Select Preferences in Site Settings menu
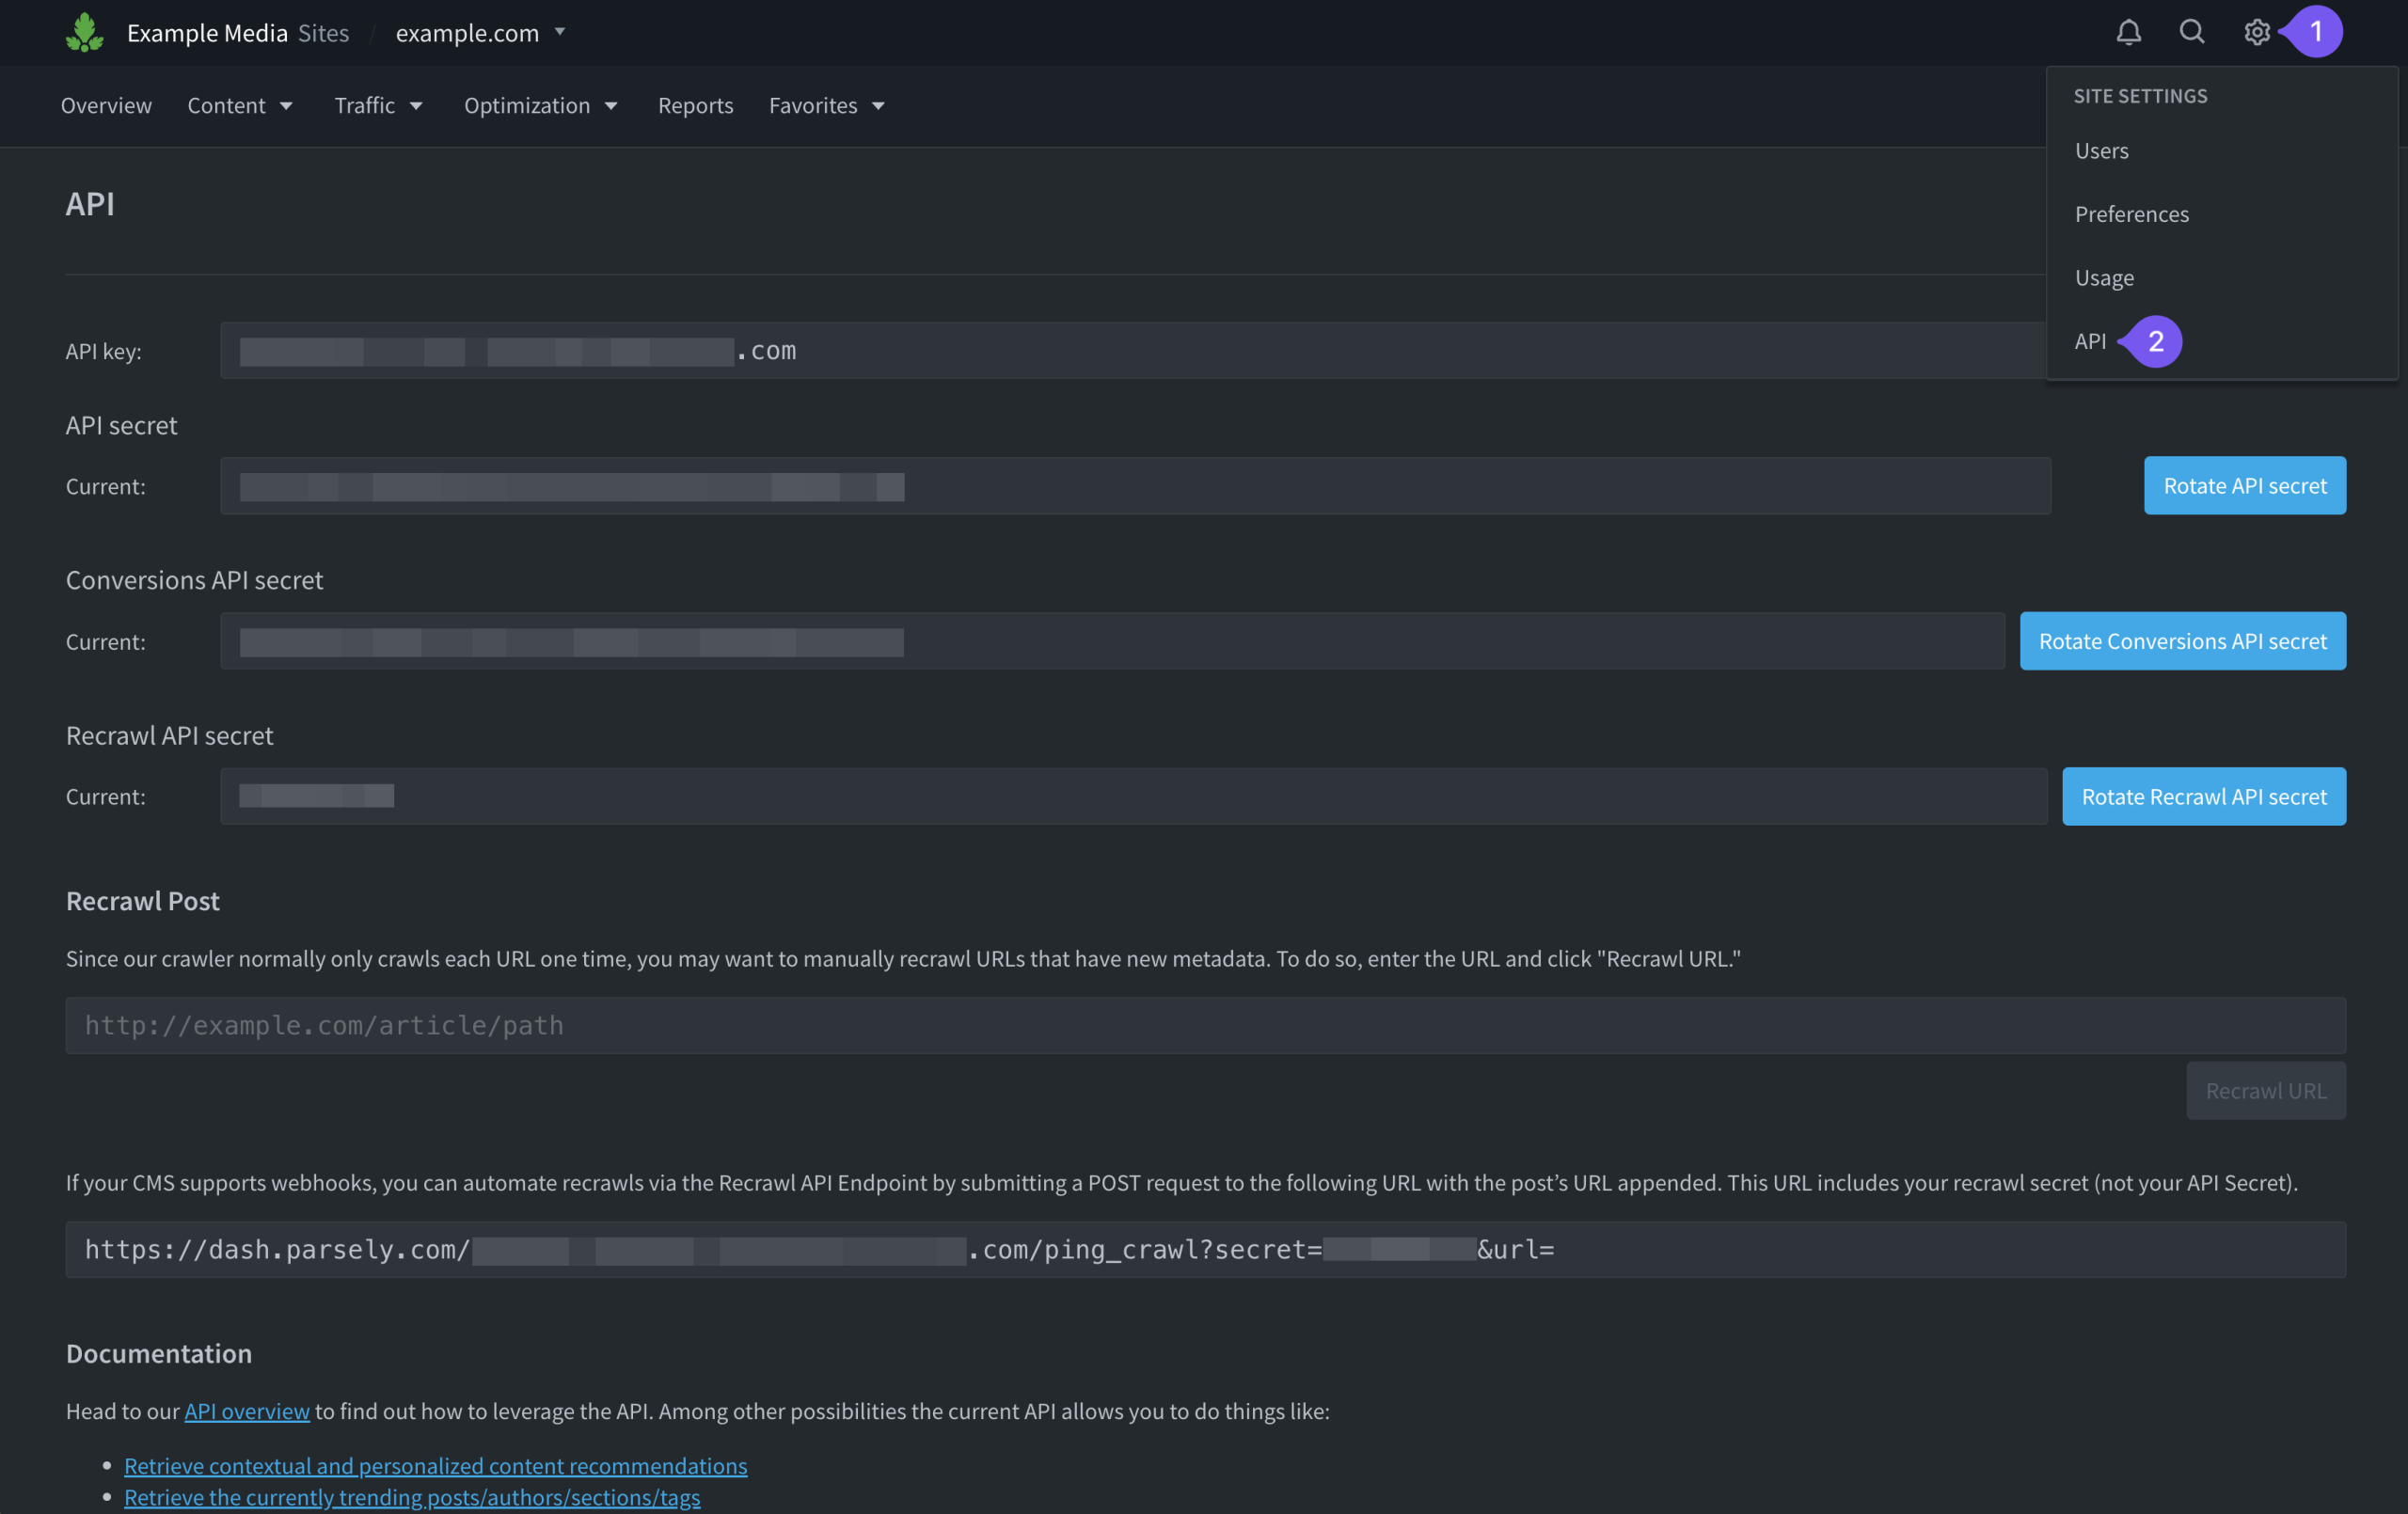 point(2131,214)
